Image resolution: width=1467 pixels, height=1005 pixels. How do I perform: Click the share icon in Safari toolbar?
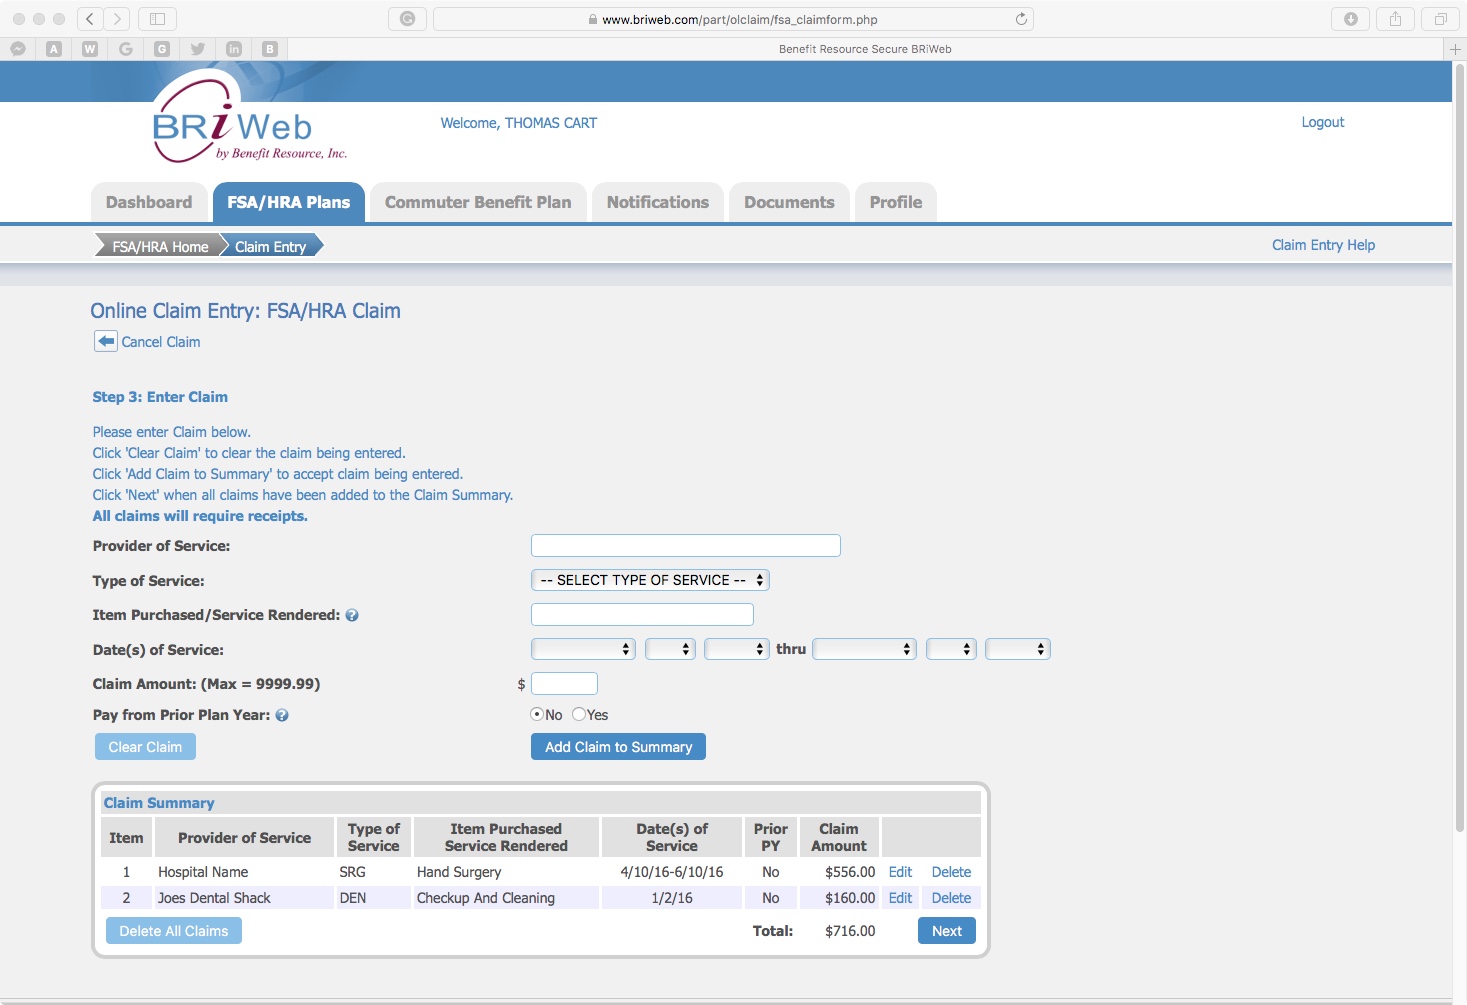[1396, 17]
